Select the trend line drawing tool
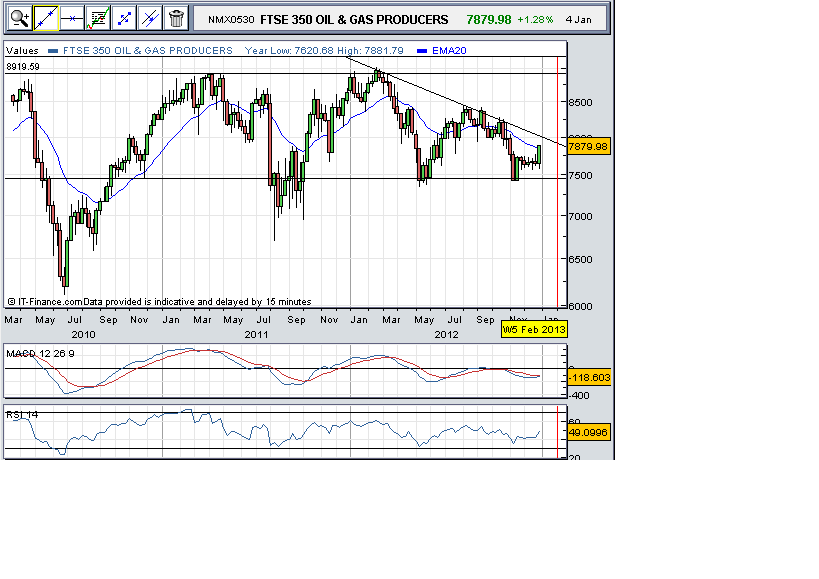Viewport: 819px width, 579px height. tap(46, 17)
